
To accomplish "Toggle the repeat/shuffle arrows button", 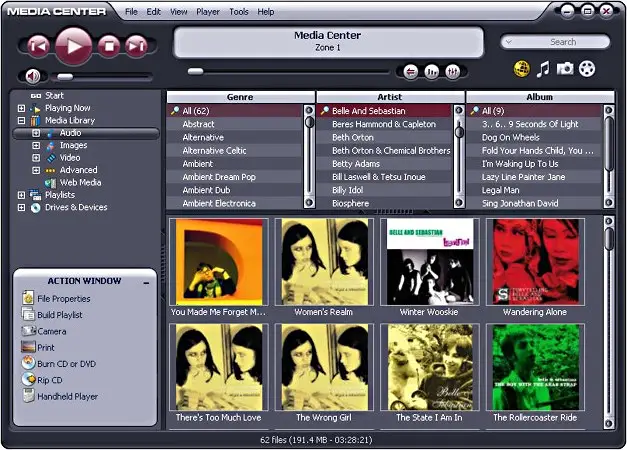I will click(x=409, y=71).
